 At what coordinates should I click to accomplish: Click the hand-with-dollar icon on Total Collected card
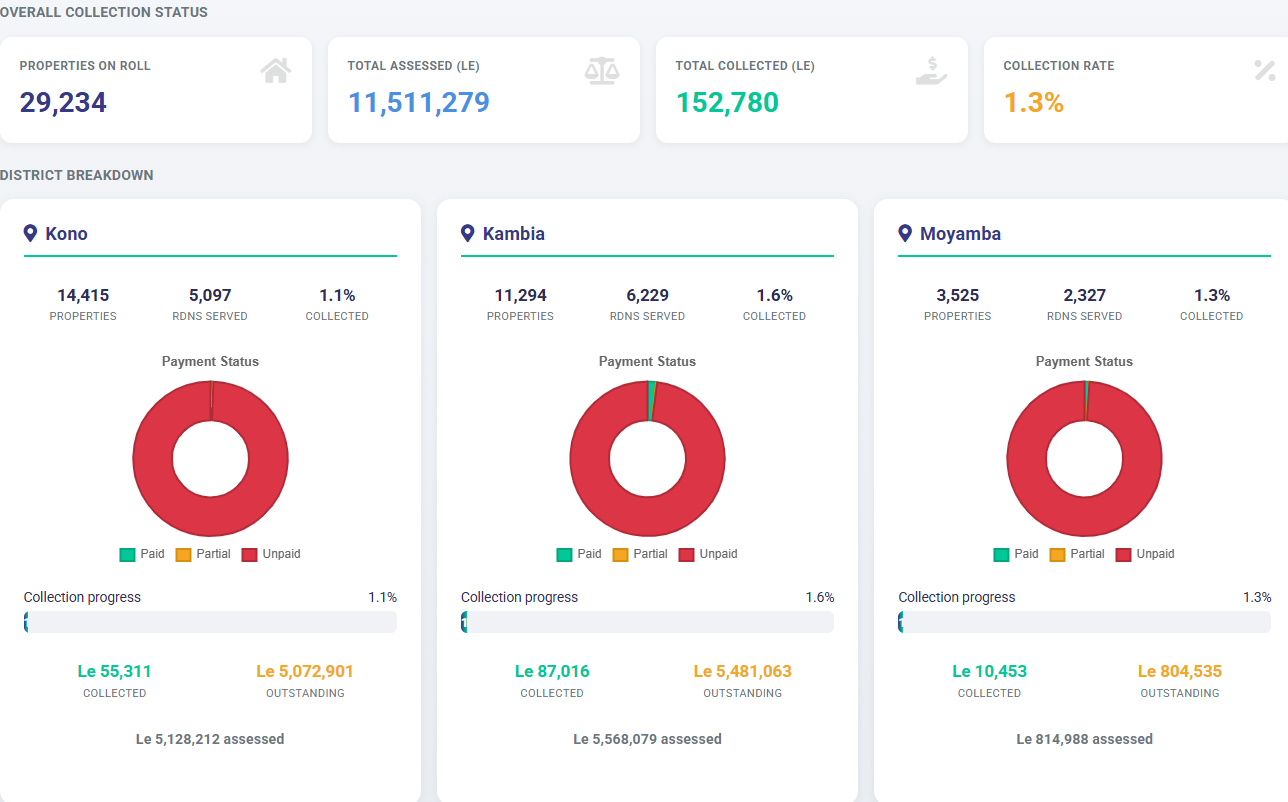(x=931, y=70)
